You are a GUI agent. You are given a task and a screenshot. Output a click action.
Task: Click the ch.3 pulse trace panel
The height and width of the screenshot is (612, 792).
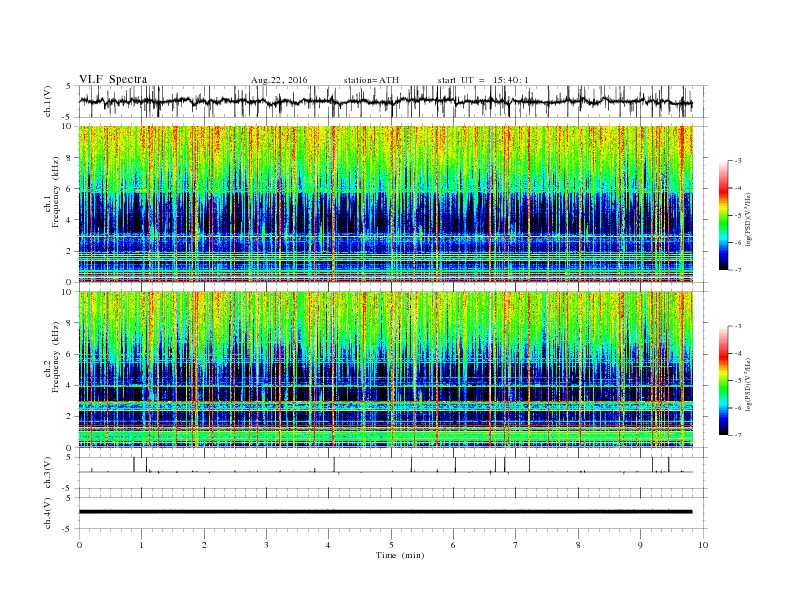click(x=393, y=473)
